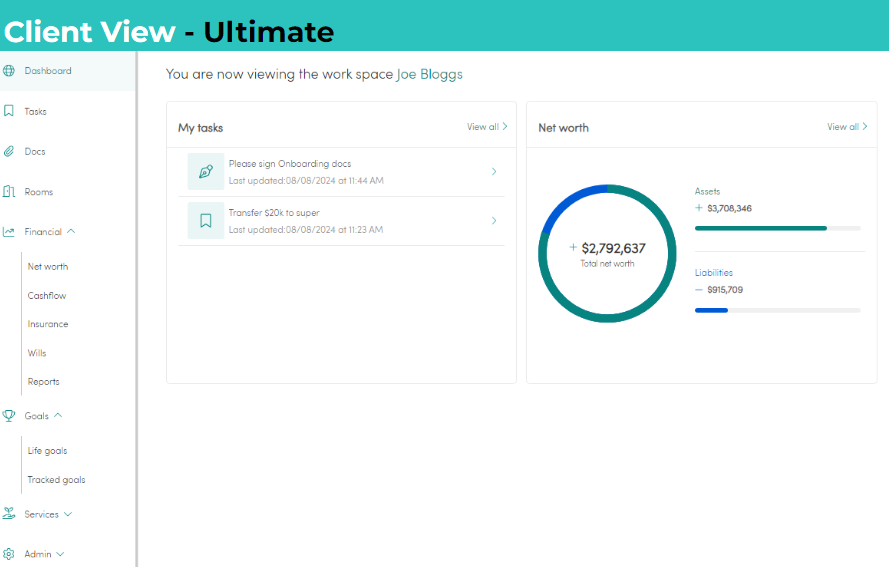Click pen icon beside Onboarding docs task

206,171
